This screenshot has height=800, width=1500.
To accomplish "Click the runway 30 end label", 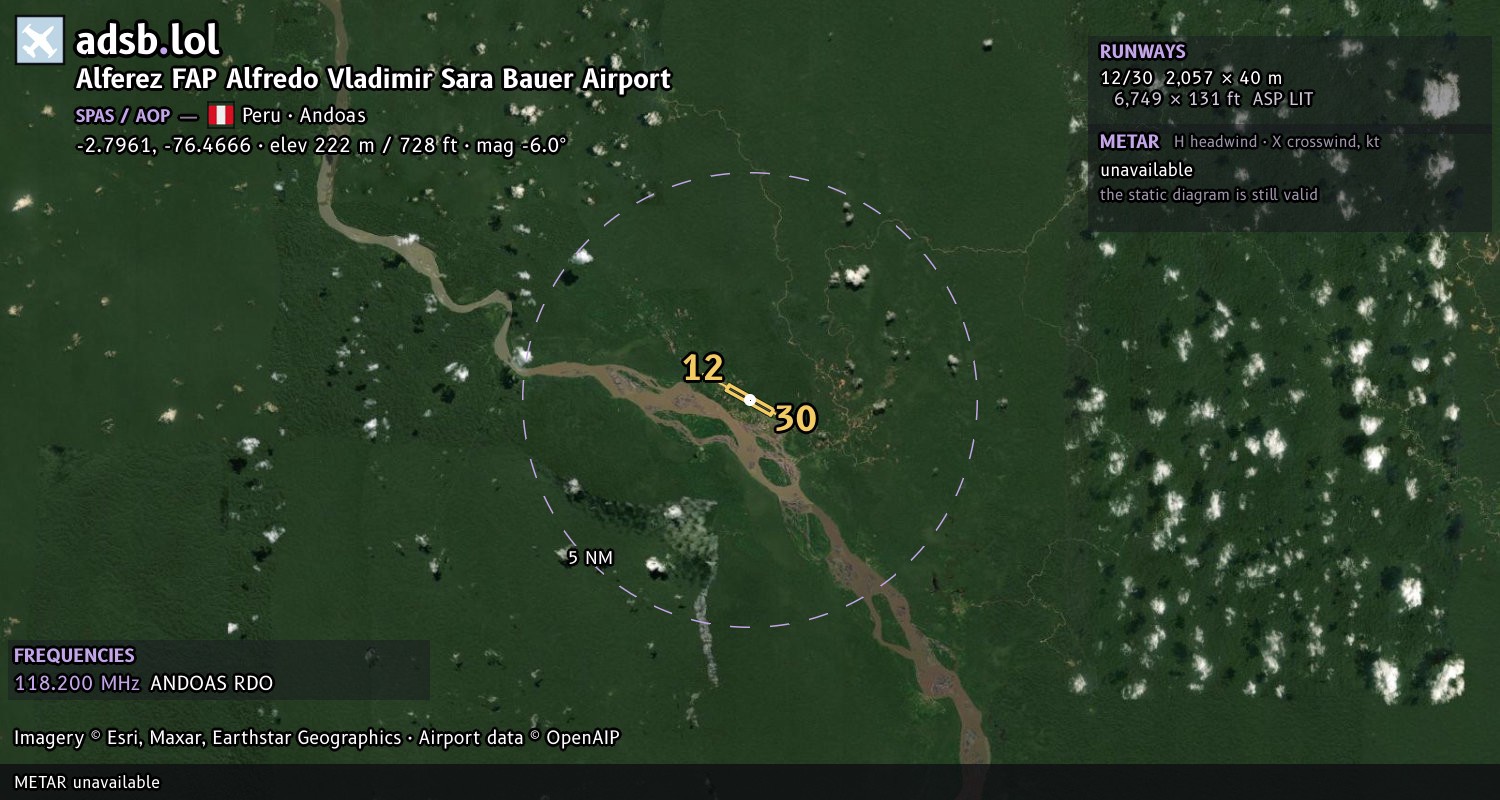I will point(796,419).
